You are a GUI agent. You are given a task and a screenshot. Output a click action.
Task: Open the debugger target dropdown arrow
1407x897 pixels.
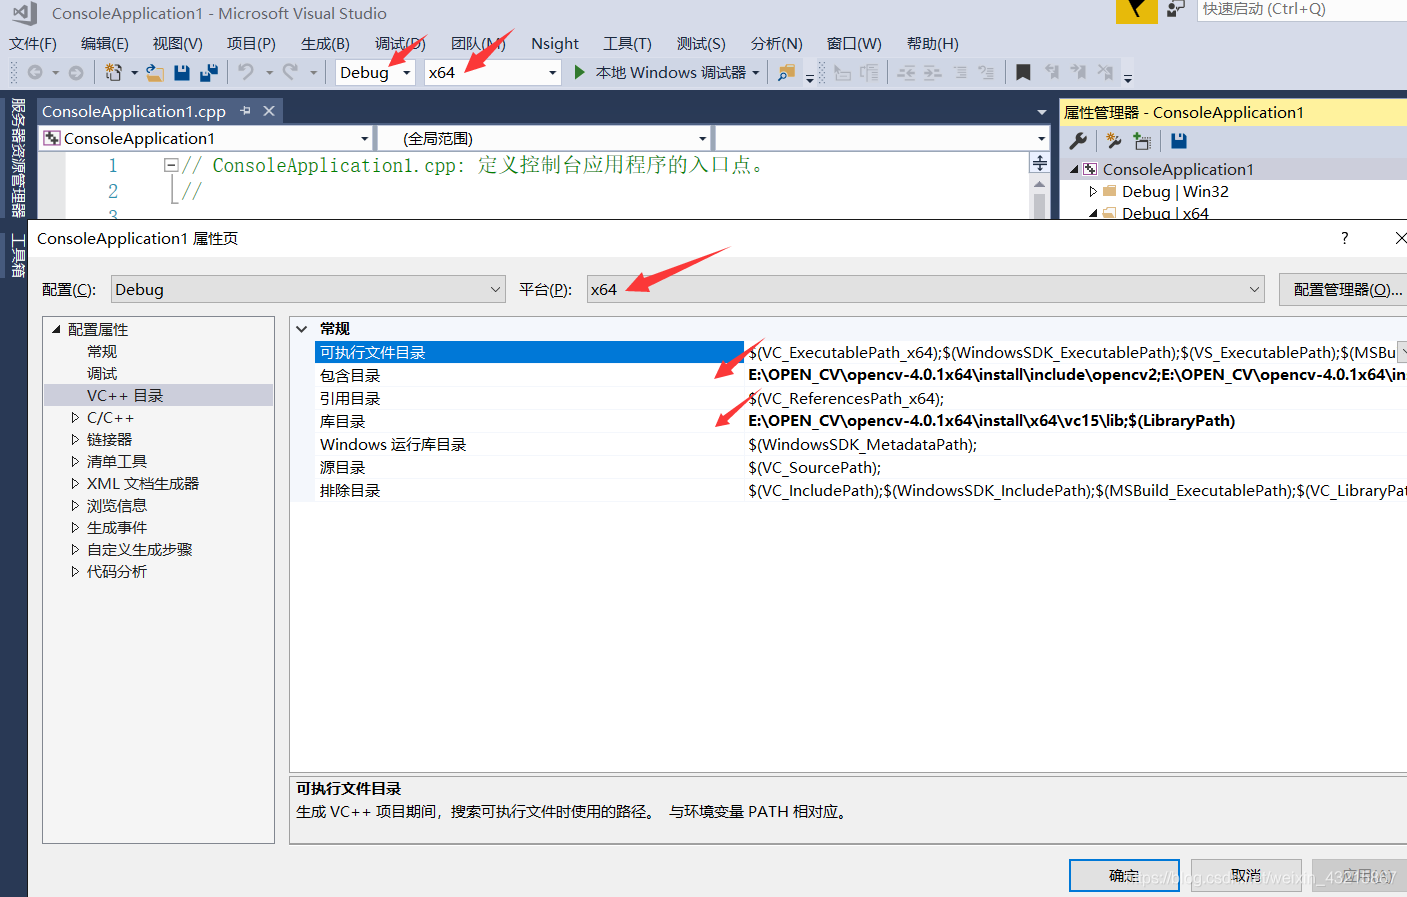(755, 72)
